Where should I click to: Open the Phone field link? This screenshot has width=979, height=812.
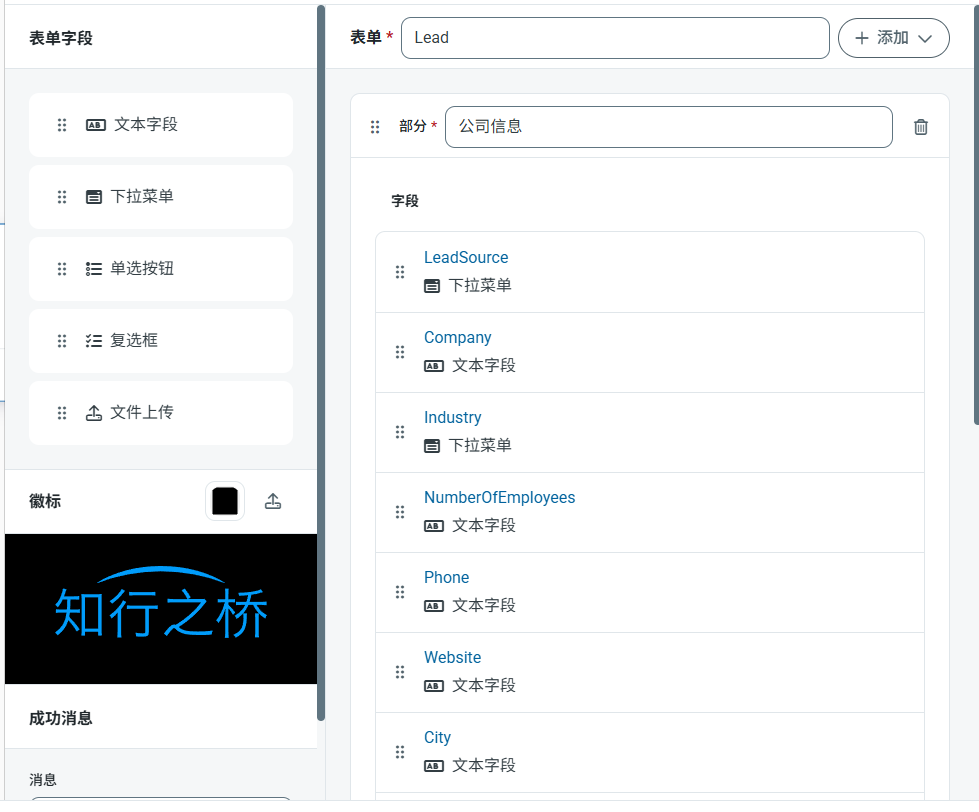[446, 578]
